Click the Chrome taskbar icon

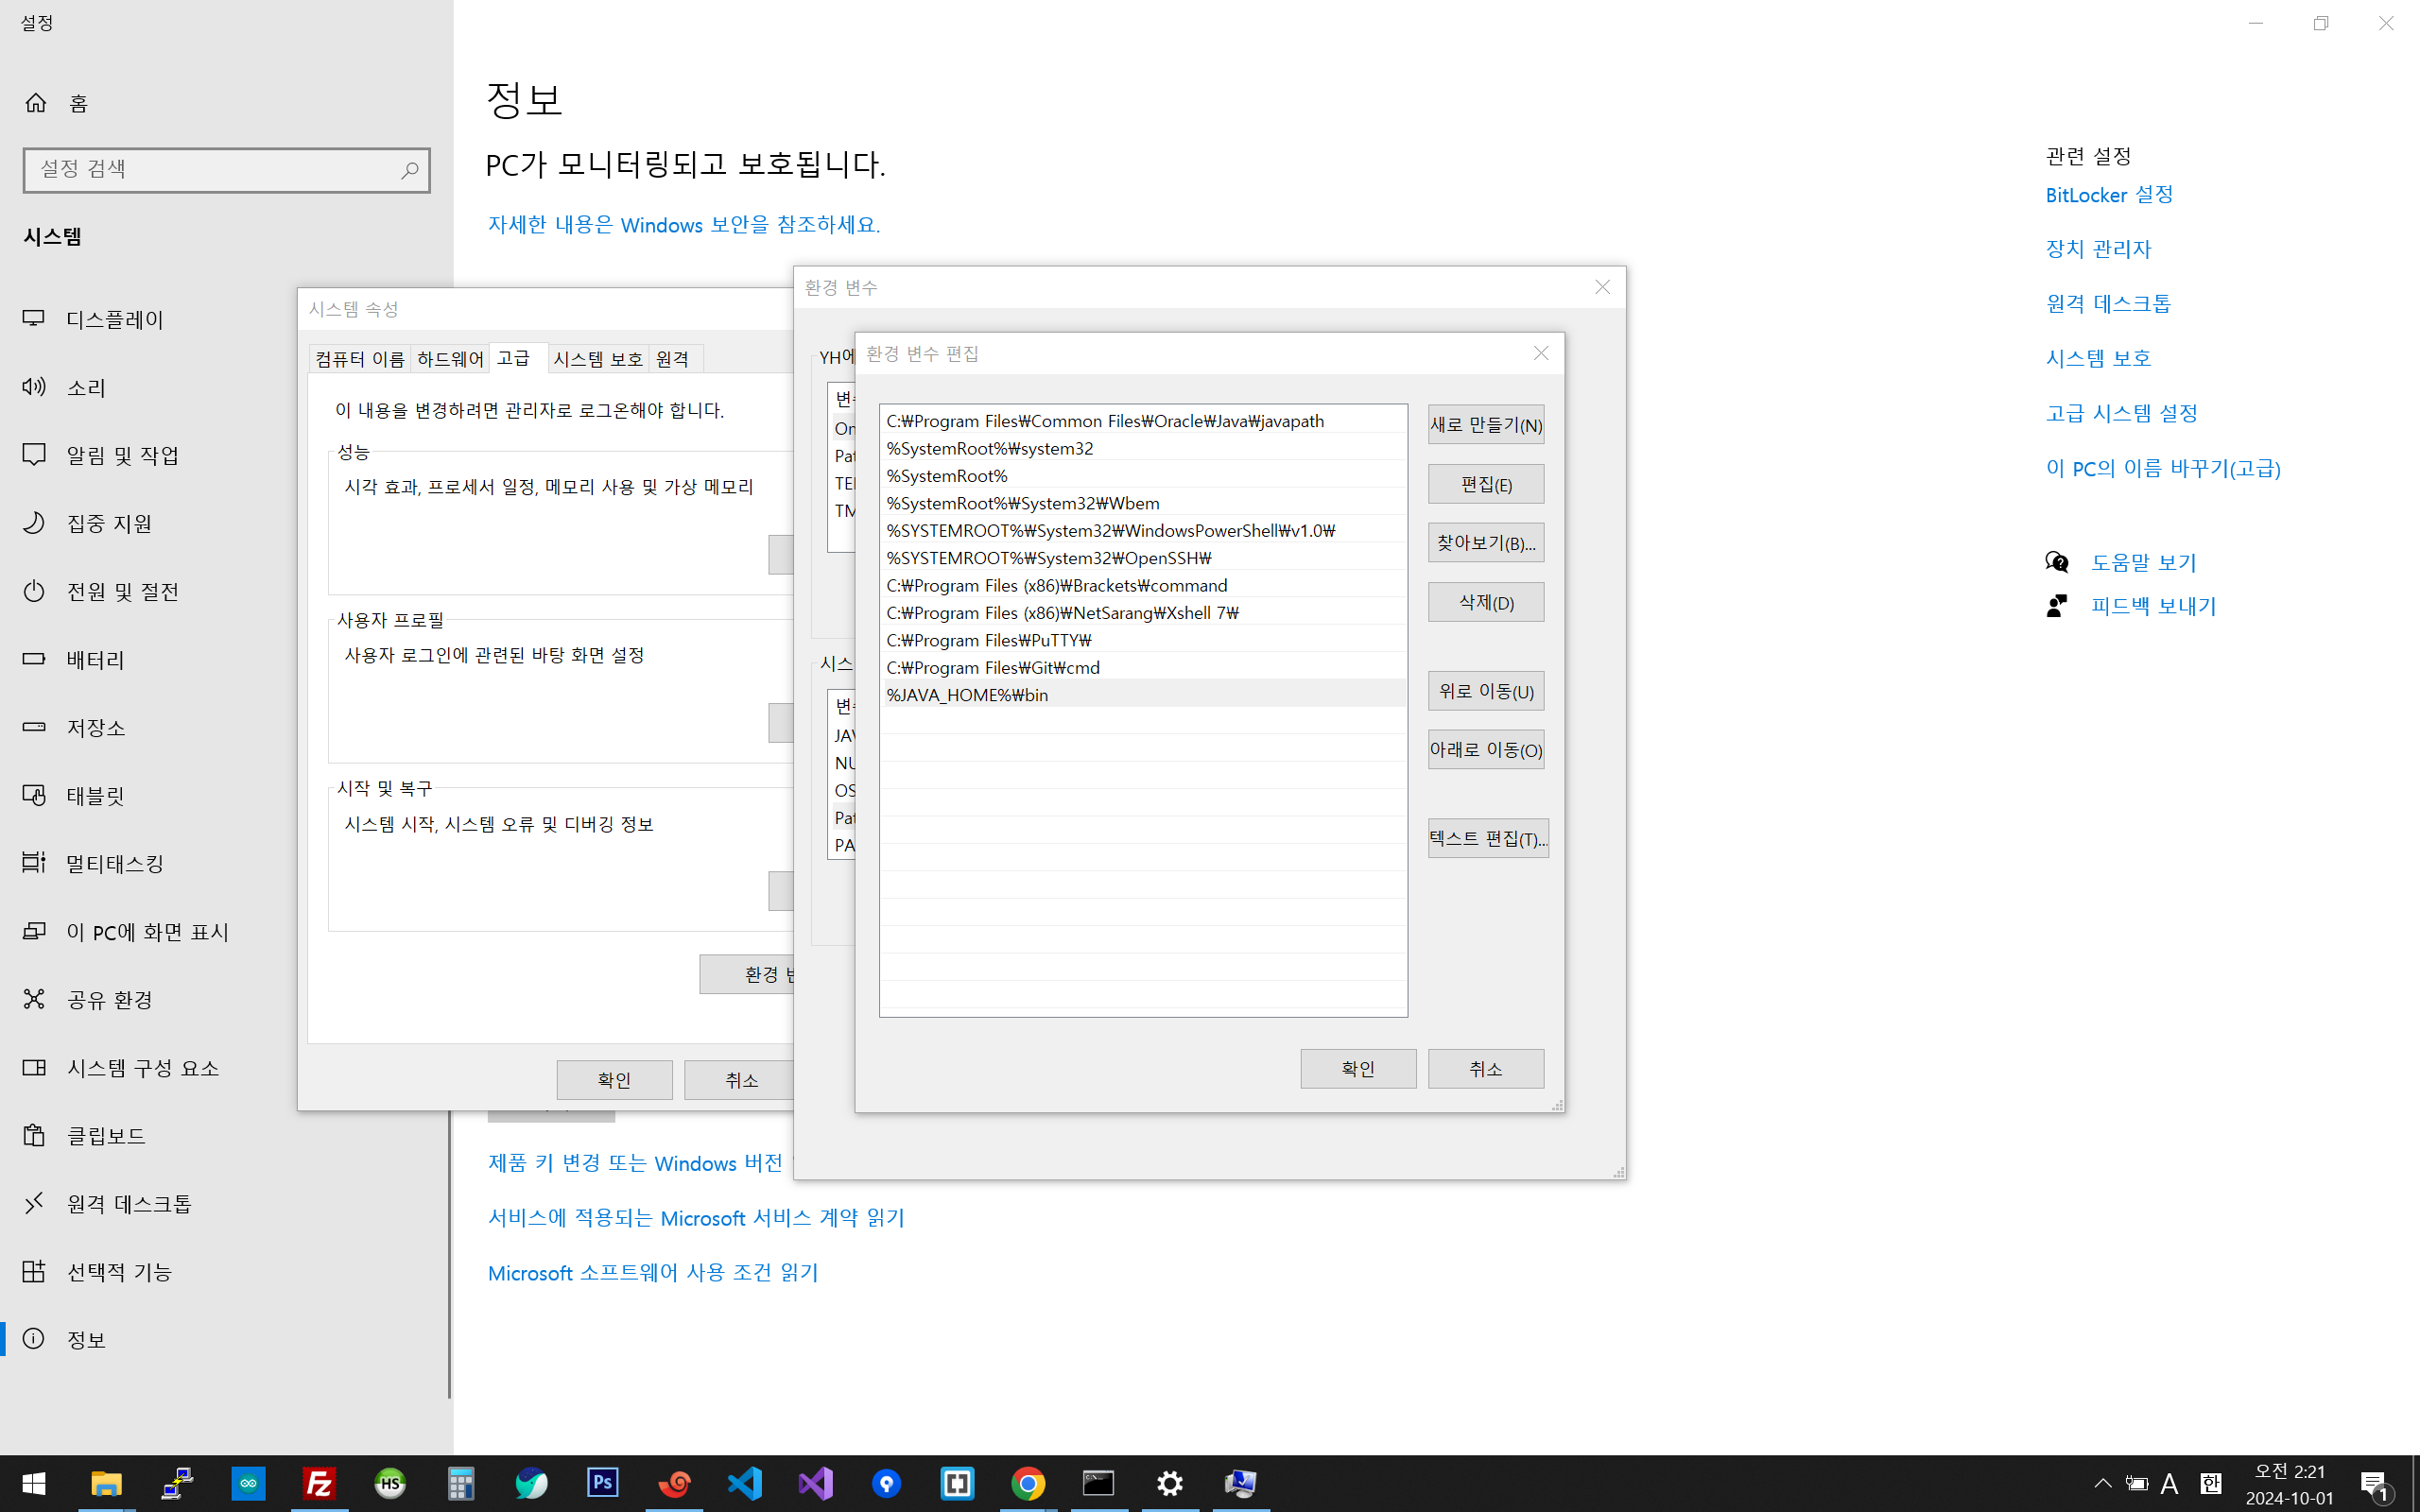click(x=1028, y=1483)
